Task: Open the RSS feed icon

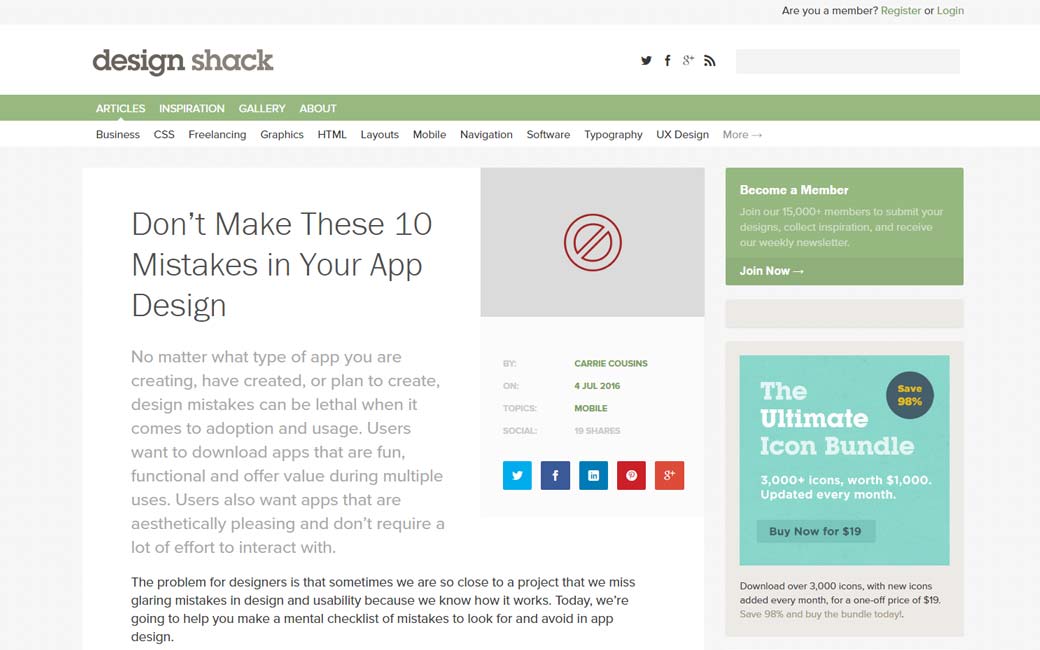Action: point(709,61)
